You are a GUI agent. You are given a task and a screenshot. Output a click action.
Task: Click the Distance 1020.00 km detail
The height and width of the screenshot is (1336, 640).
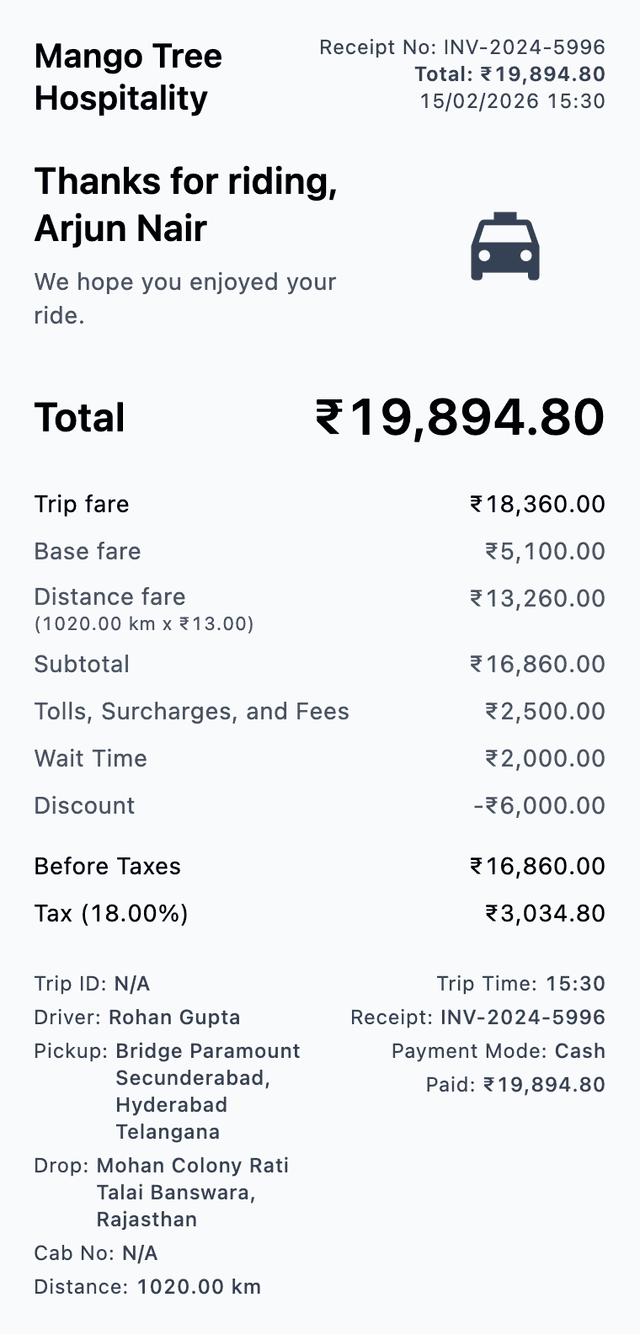click(147, 1287)
